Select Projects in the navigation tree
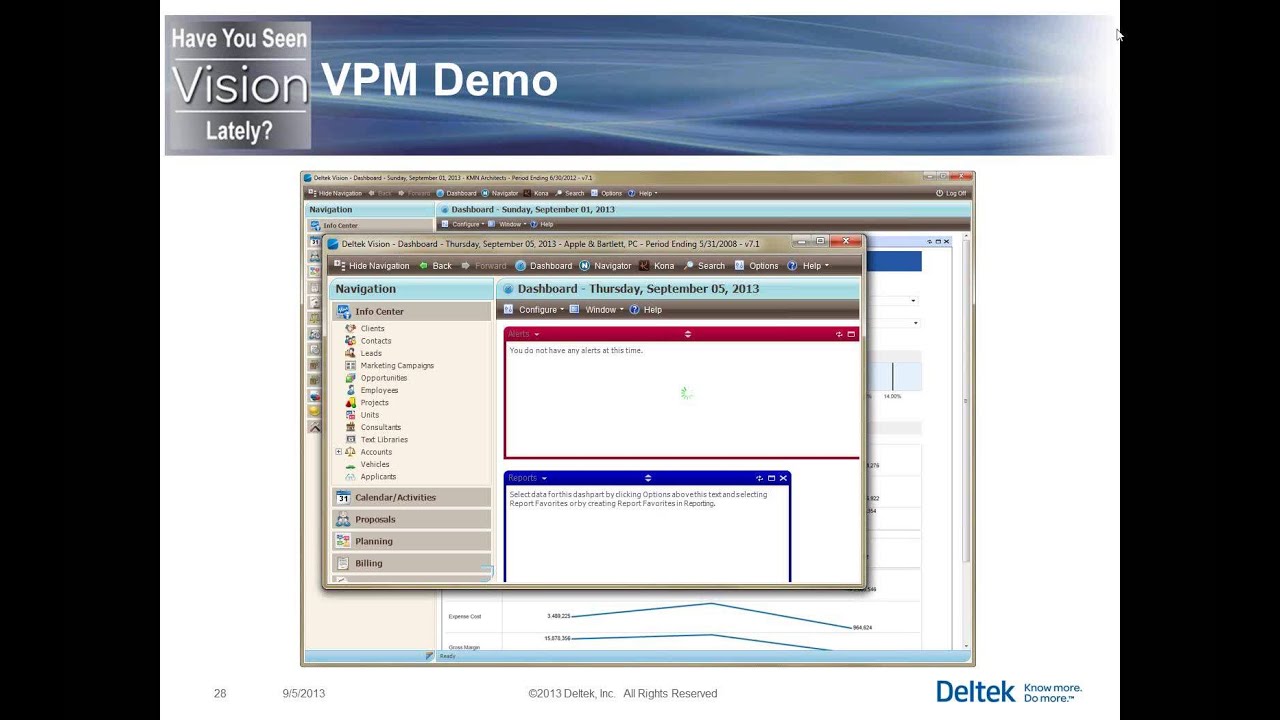 click(367, 402)
